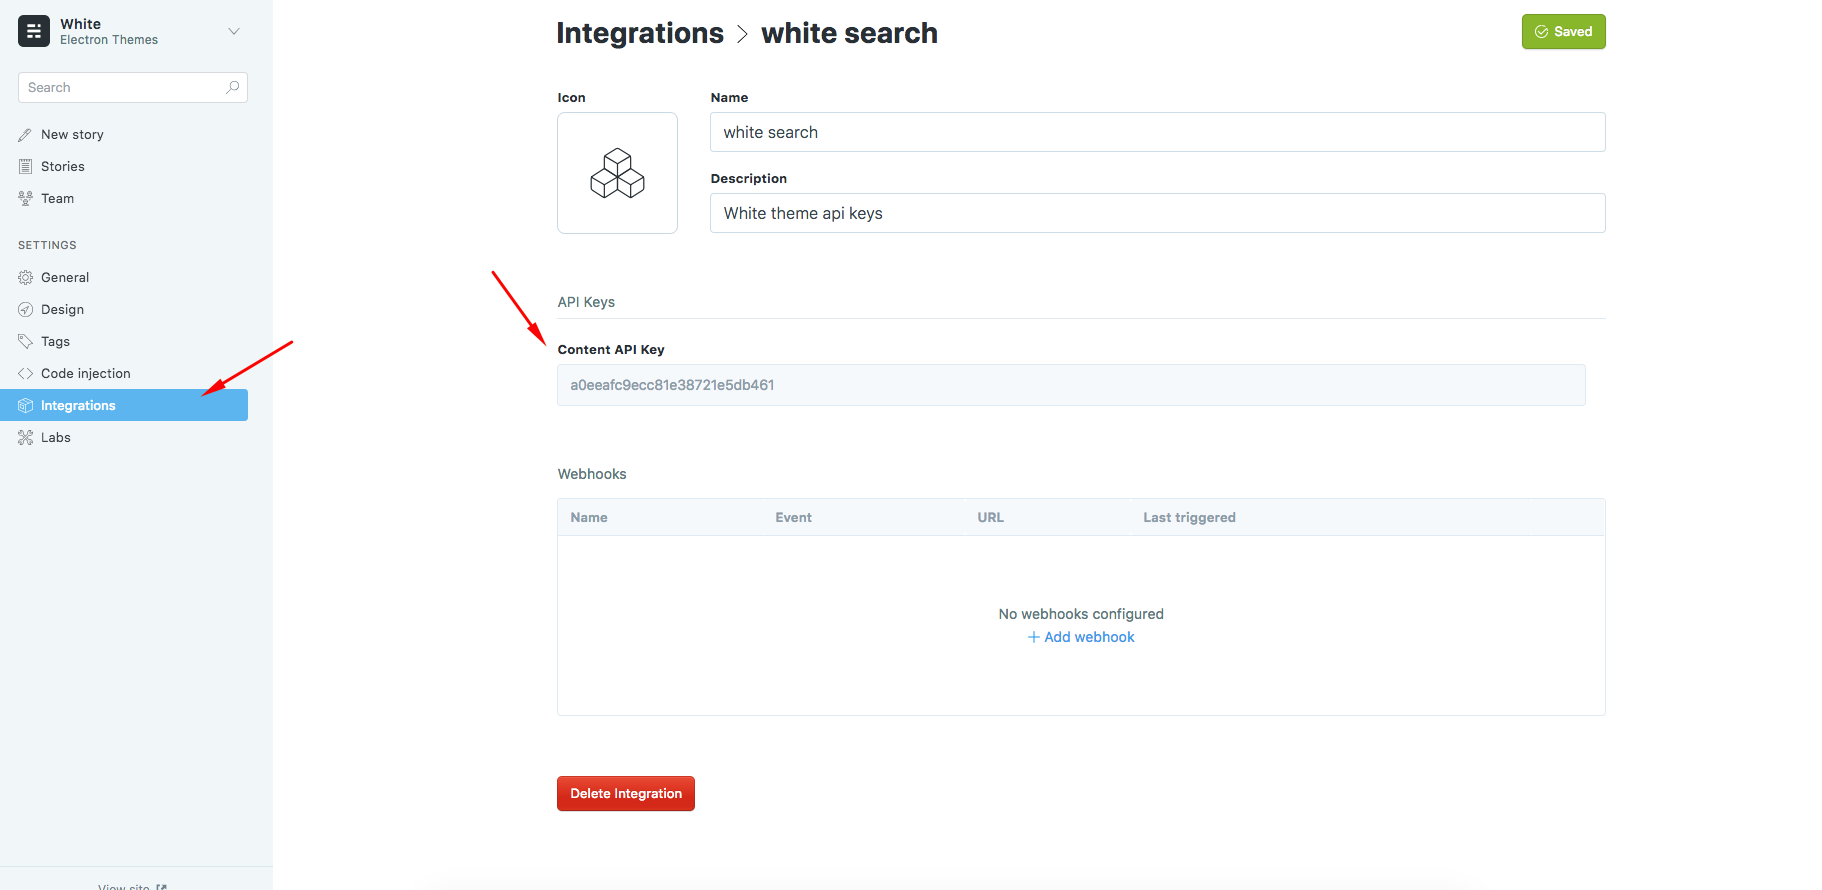Click the SETTINGS section heading
The height and width of the screenshot is (890, 1822).
click(x=47, y=245)
